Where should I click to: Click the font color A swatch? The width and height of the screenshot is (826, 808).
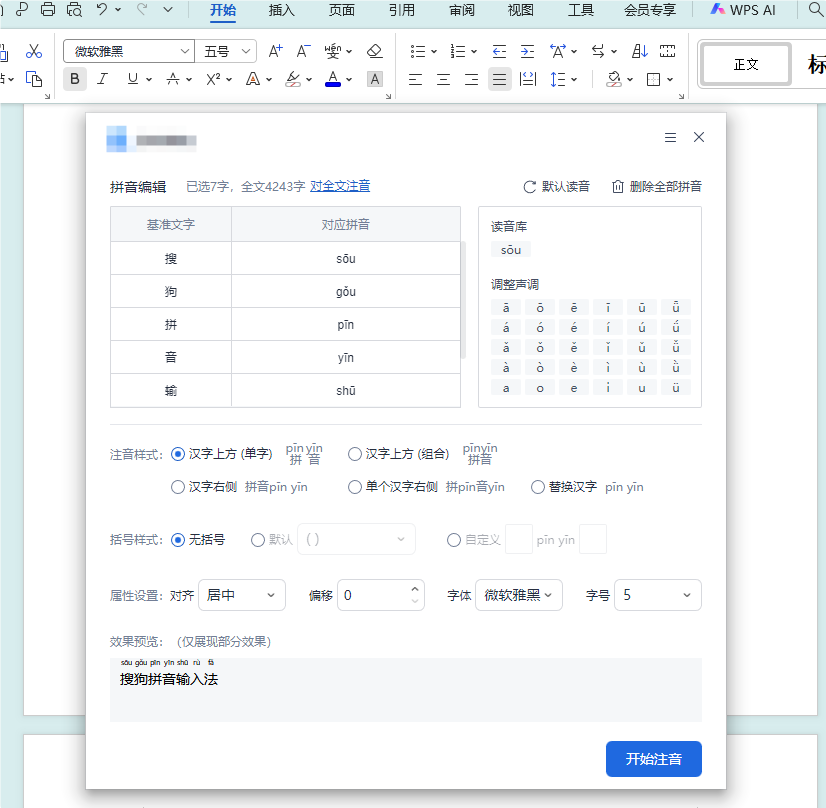tap(333, 79)
